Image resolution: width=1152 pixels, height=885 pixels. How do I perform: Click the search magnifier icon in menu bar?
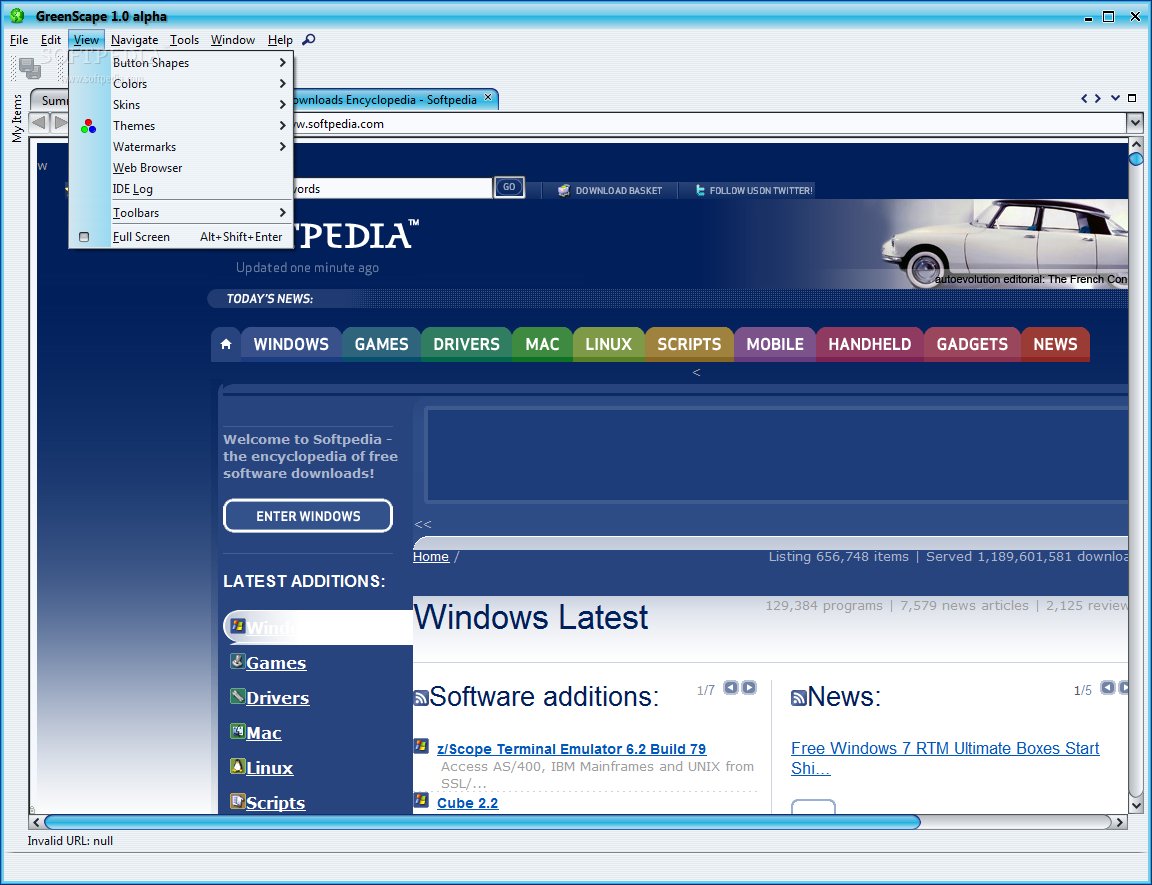(309, 40)
